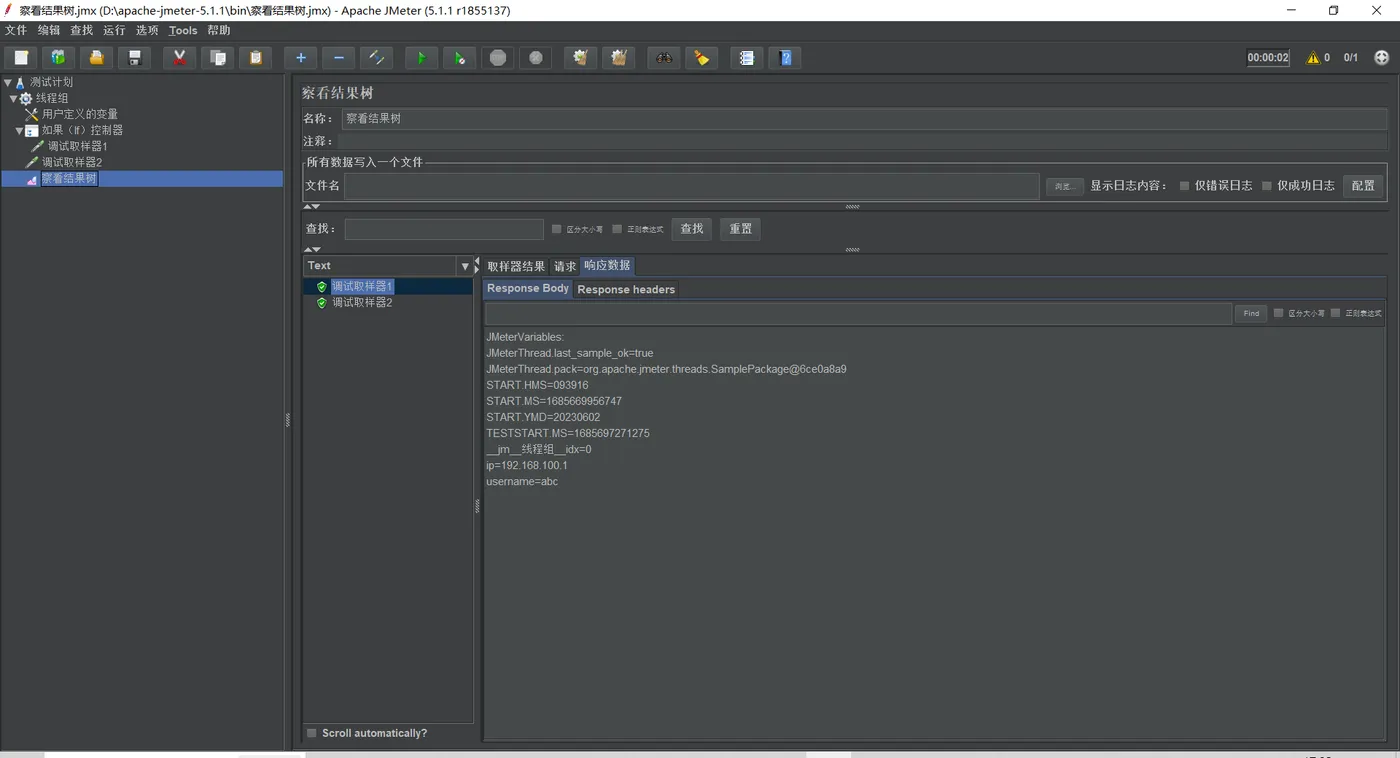Viewport: 1400px width, 758px height.
Task: Switch to Response headers tab
Action: 626,290
